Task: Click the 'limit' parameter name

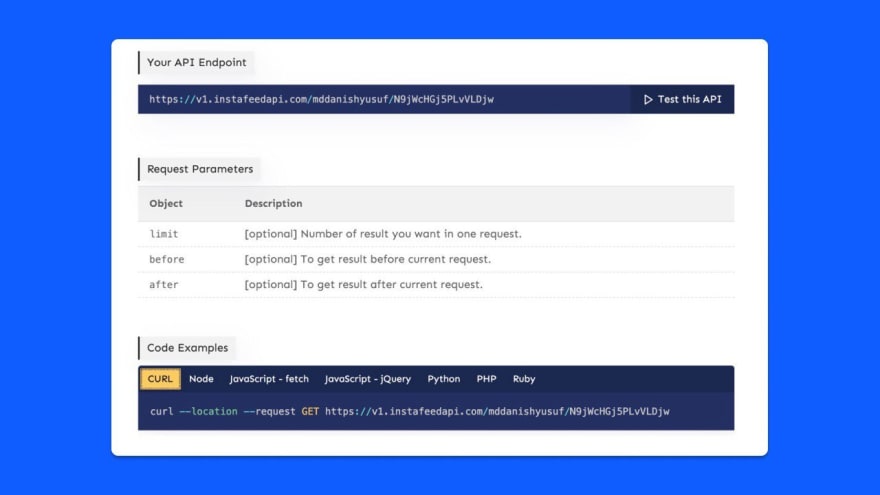Action: tap(163, 234)
